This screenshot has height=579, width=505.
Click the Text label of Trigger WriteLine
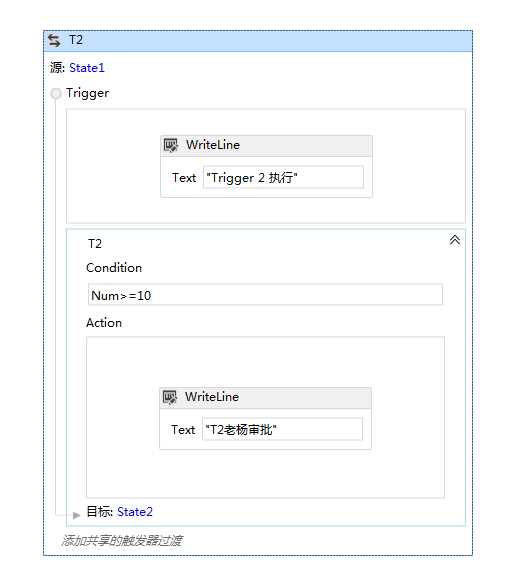click(184, 178)
